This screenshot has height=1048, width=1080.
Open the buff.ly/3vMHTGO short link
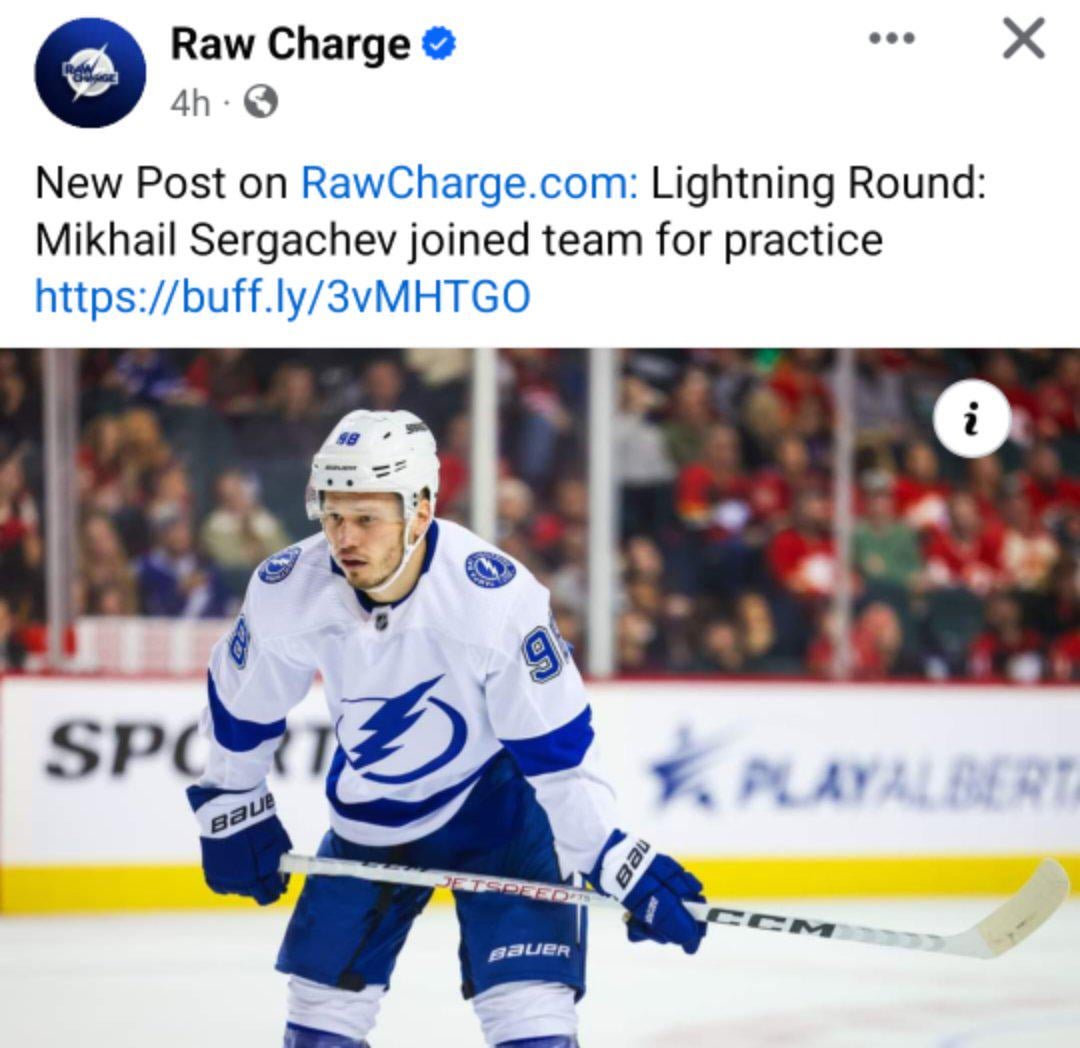click(x=282, y=296)
